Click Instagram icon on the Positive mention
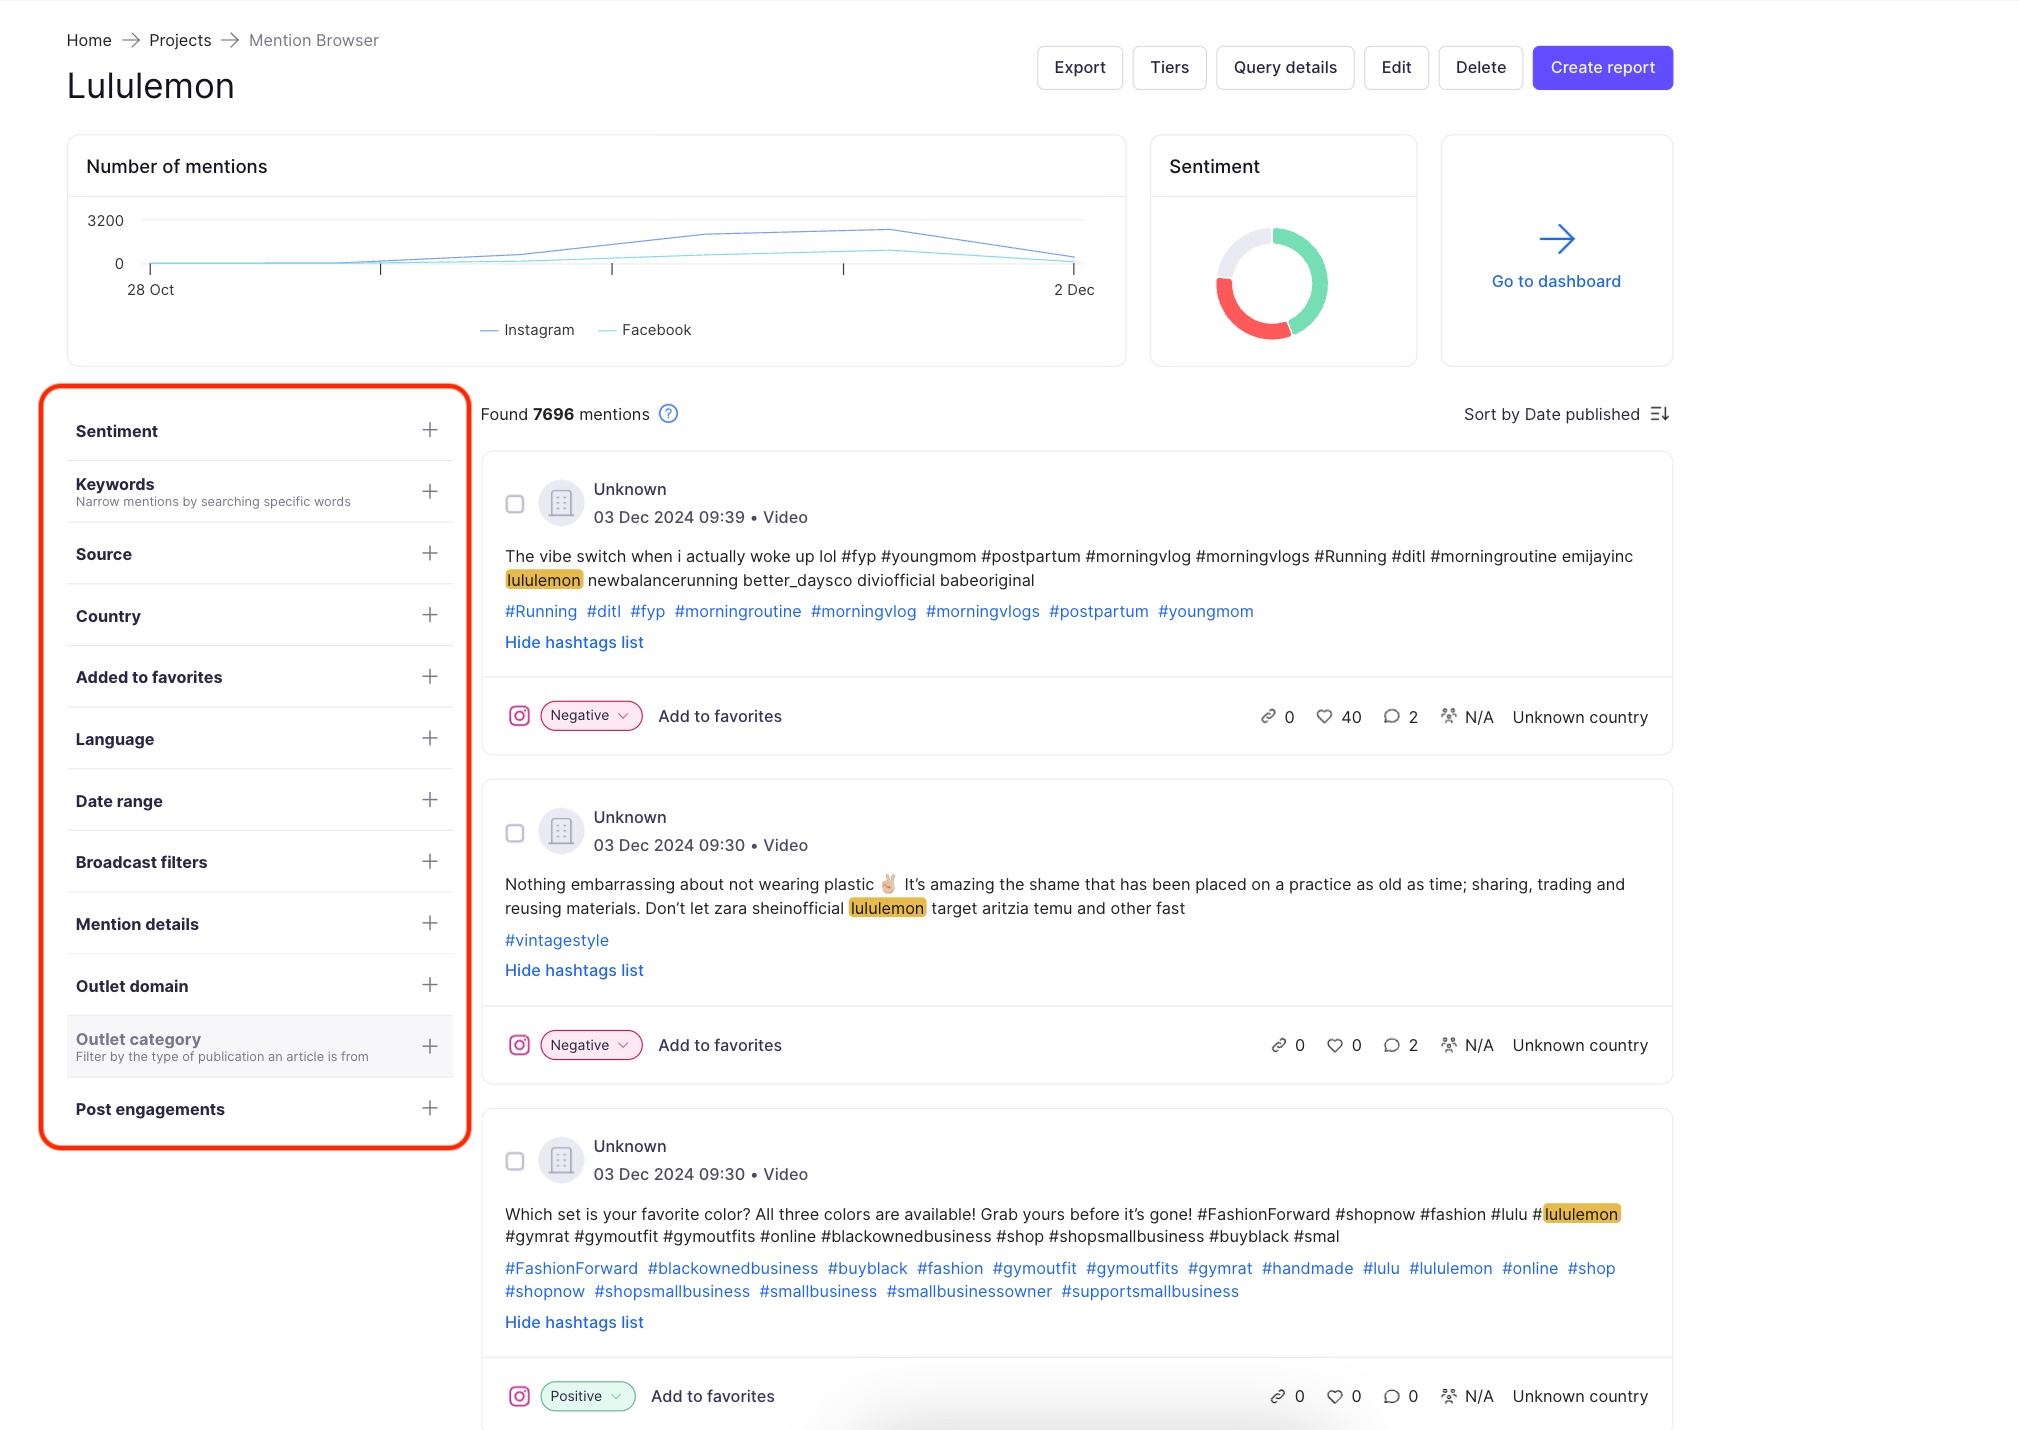 (x=519, y=1396)
